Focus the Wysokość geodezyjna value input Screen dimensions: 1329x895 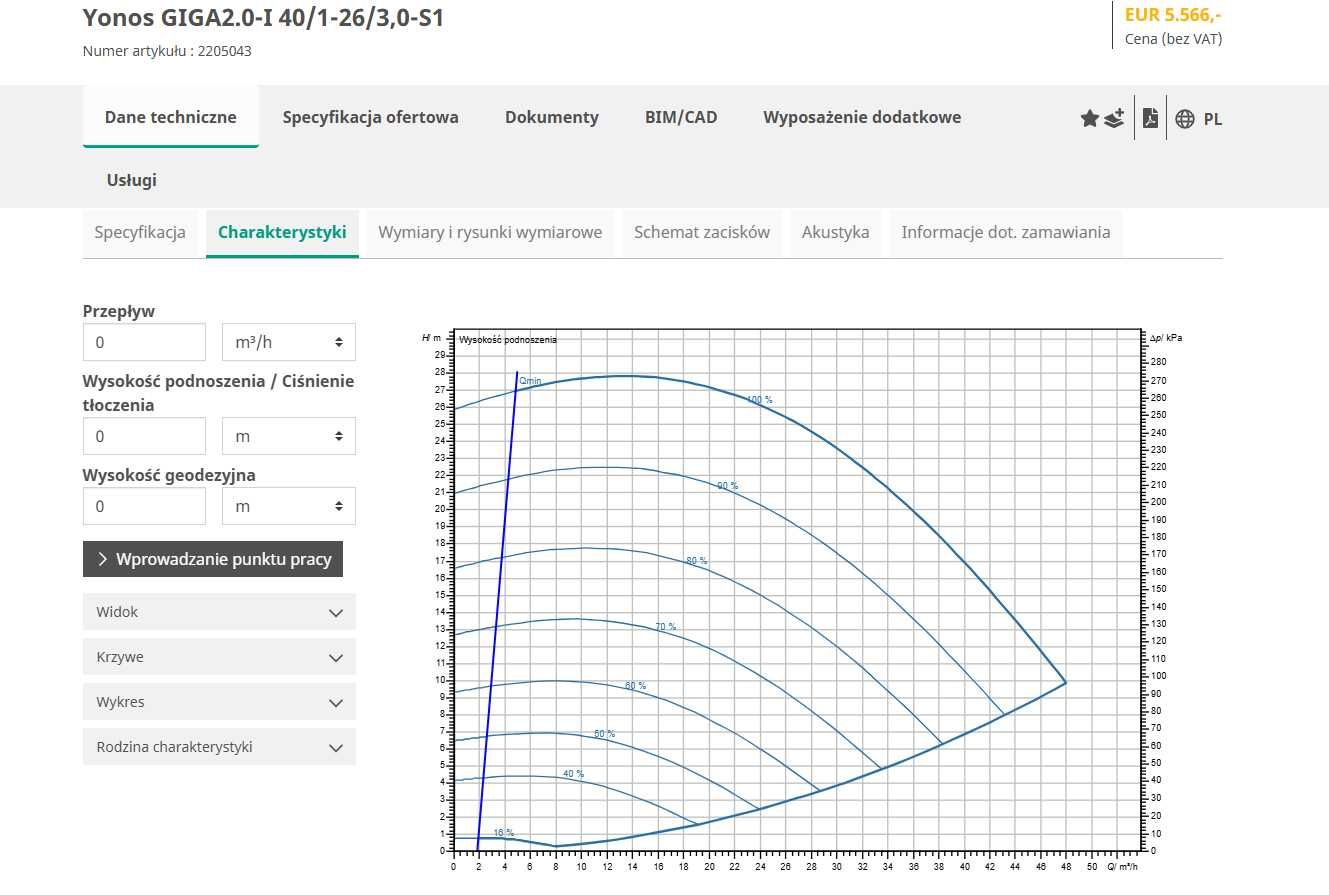(144, 506)
